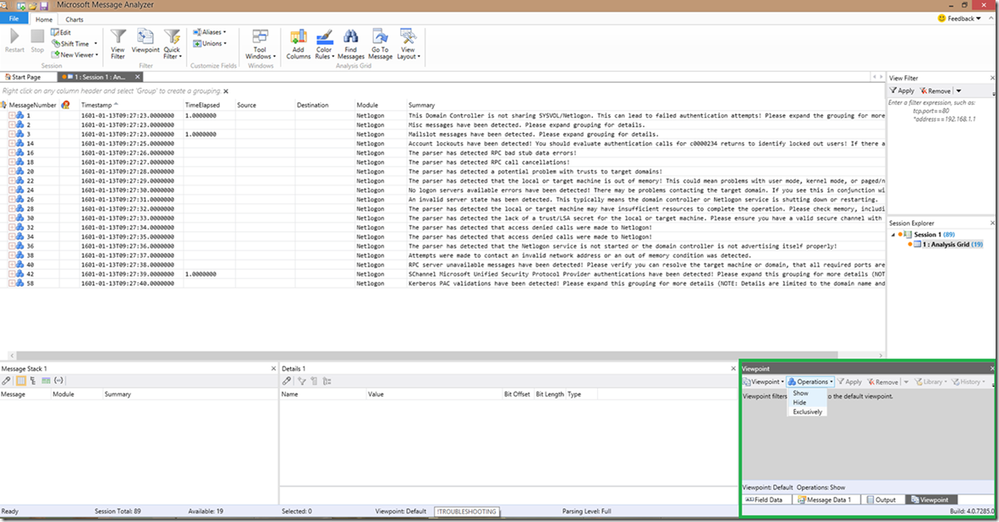Click the Viewpoint icon in the ribbon

point(145,41)
